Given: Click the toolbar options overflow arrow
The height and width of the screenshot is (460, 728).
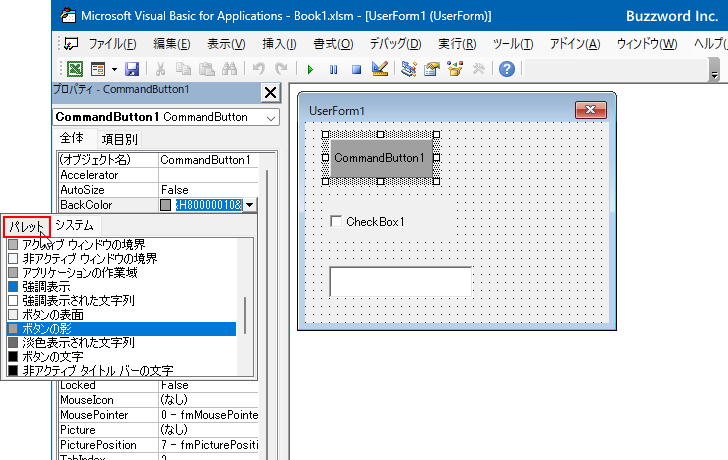Looking at the screenshot, I should pyautogui.click(x=715, y=74).
